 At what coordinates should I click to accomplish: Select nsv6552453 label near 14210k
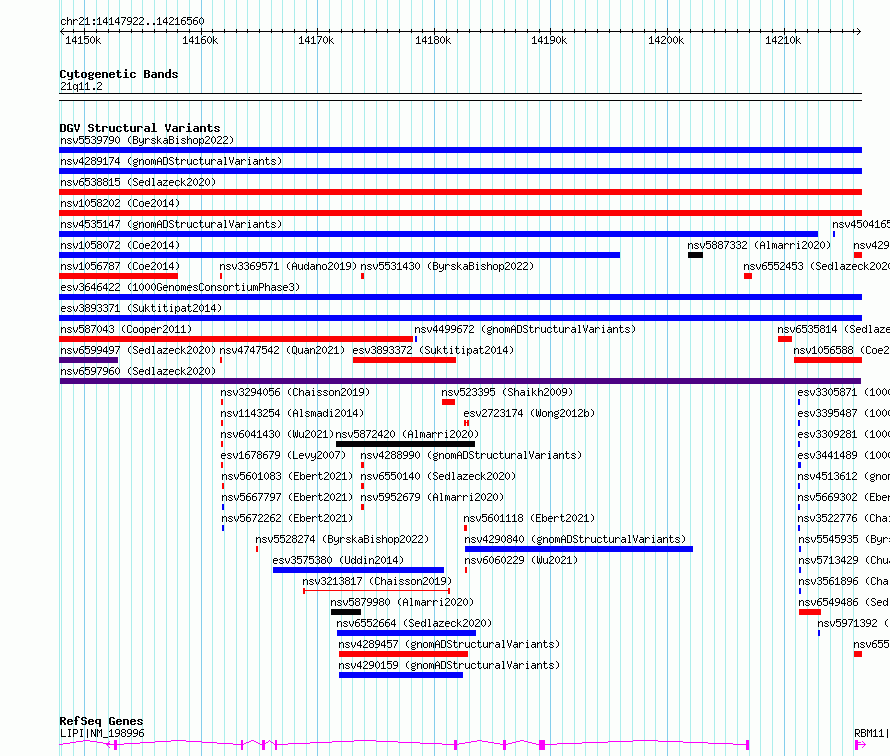tap(817, 266)
